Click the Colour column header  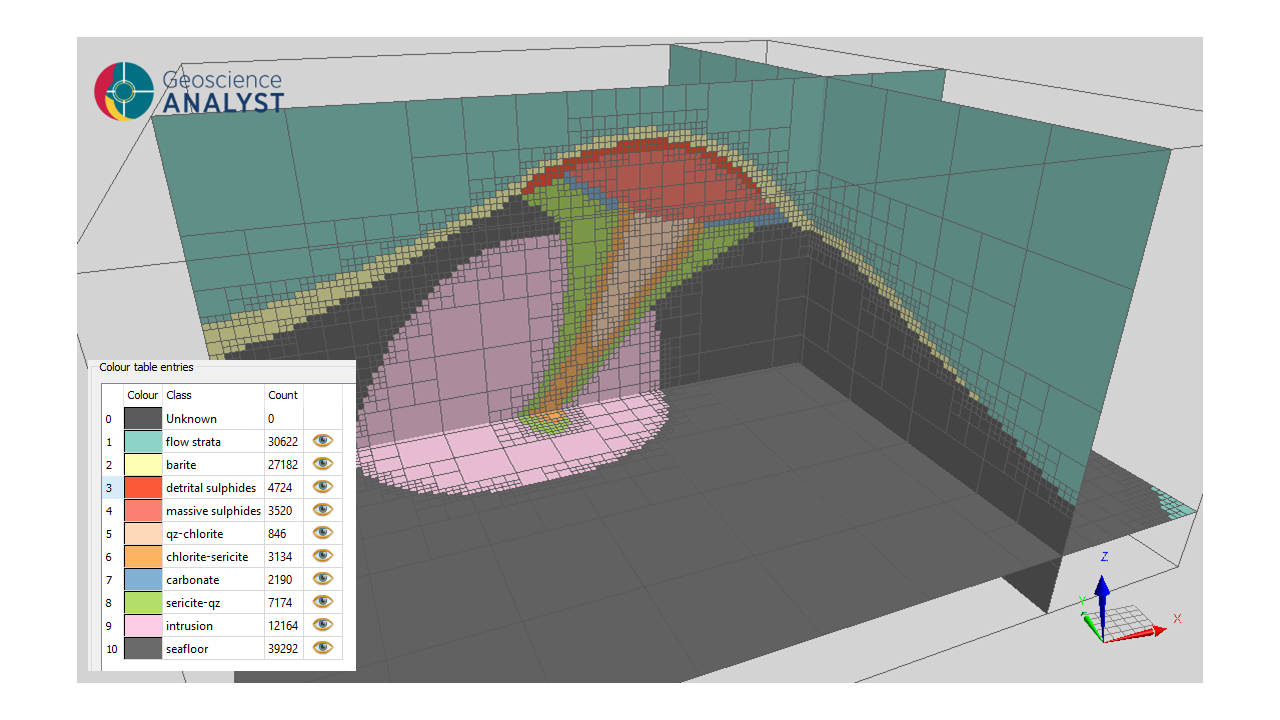tap(143, 395)
